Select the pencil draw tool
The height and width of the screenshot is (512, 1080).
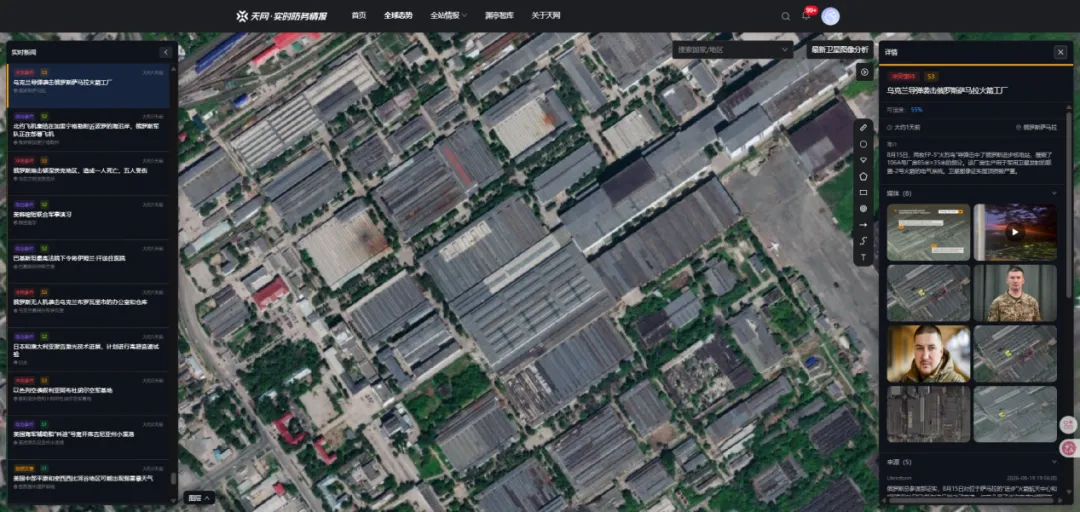(864, 127)
